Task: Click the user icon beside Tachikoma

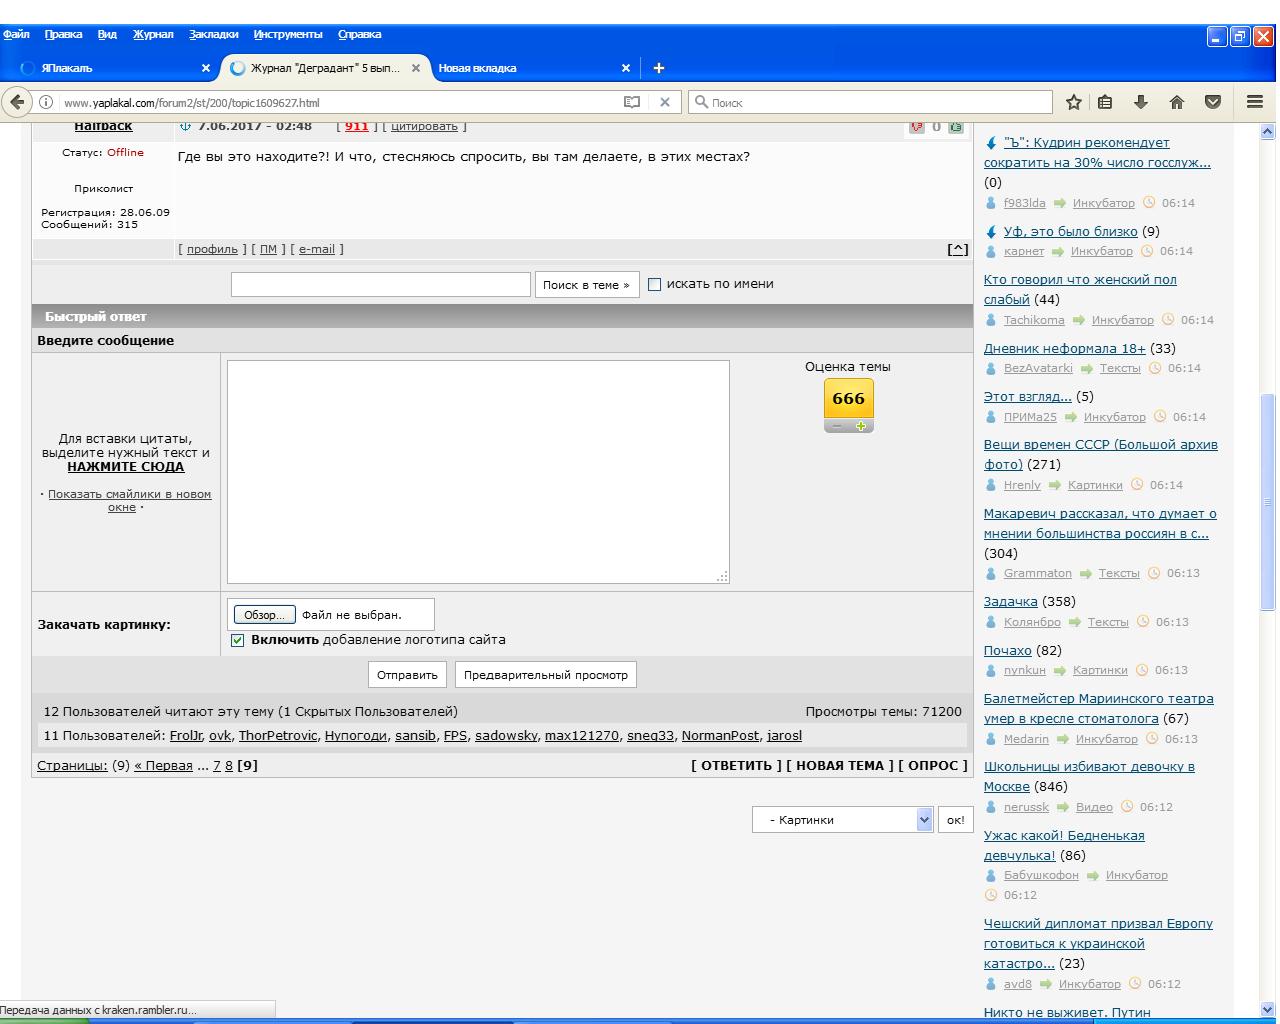Action: (991, 320)
